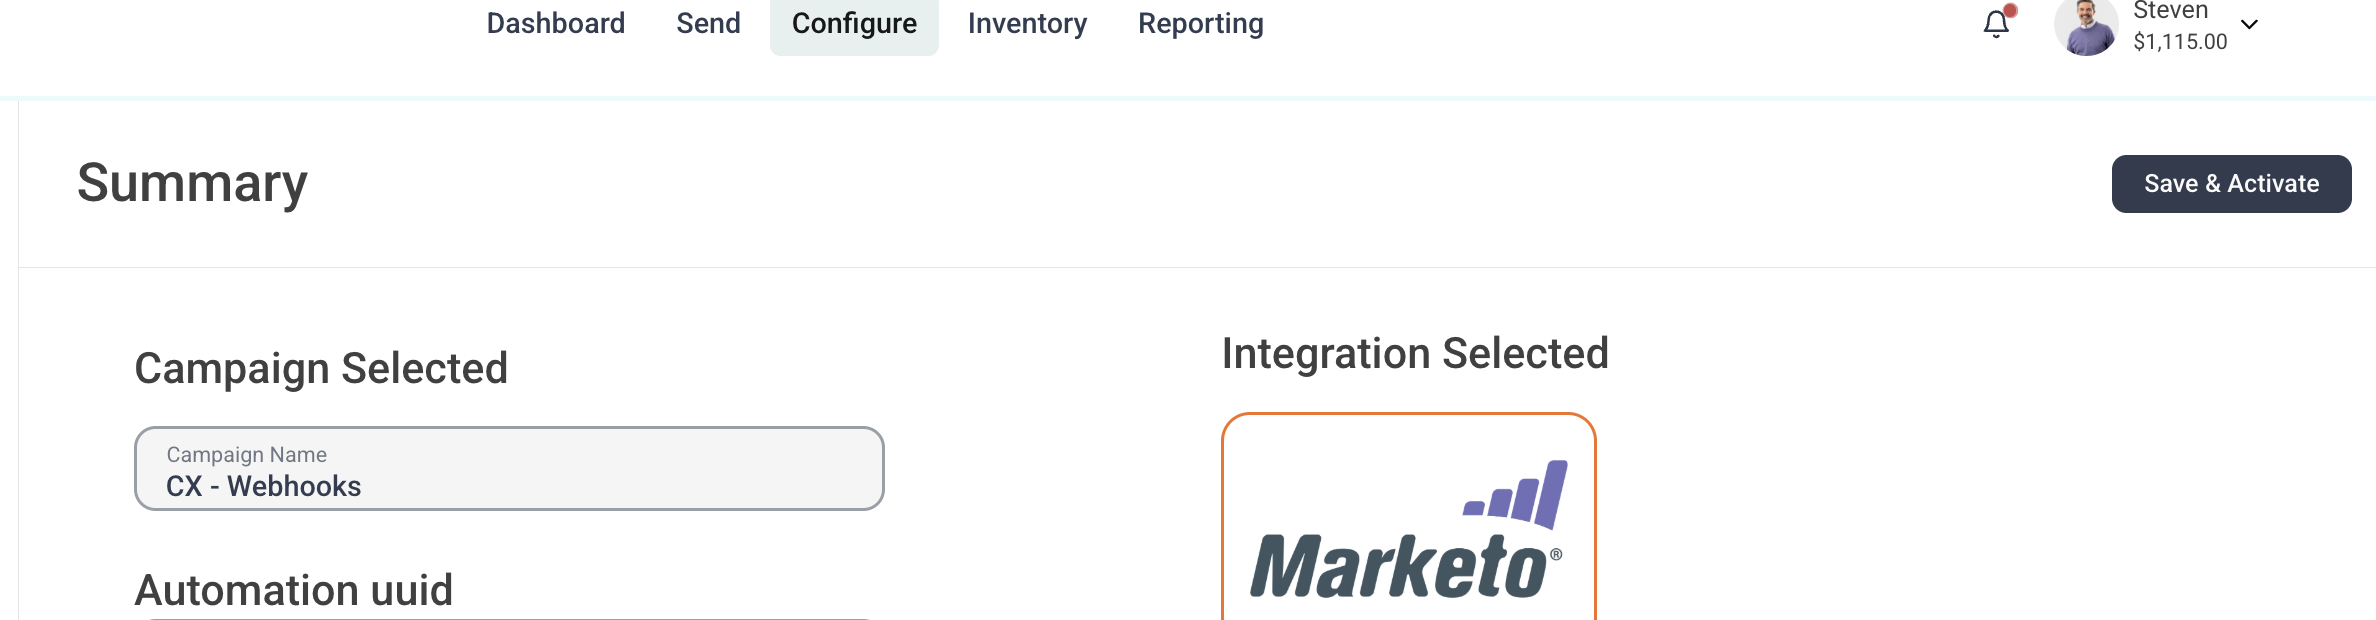
Task: Click Steven's profile avatar photo
Action: pyautogui.click(x=2086, y=27)
